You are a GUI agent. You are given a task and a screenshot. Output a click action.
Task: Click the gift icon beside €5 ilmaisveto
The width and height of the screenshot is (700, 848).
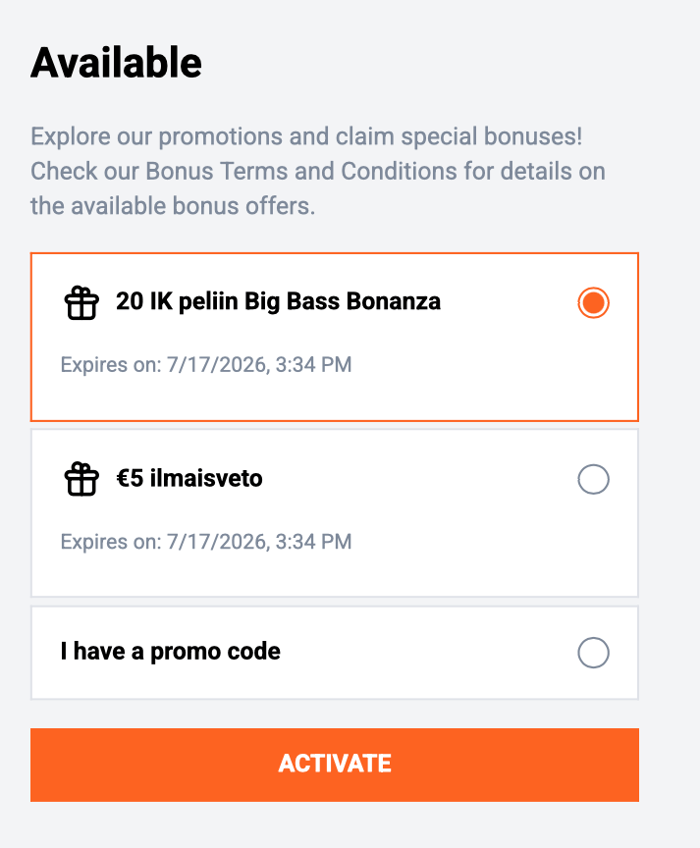click(x=82, y=479)
